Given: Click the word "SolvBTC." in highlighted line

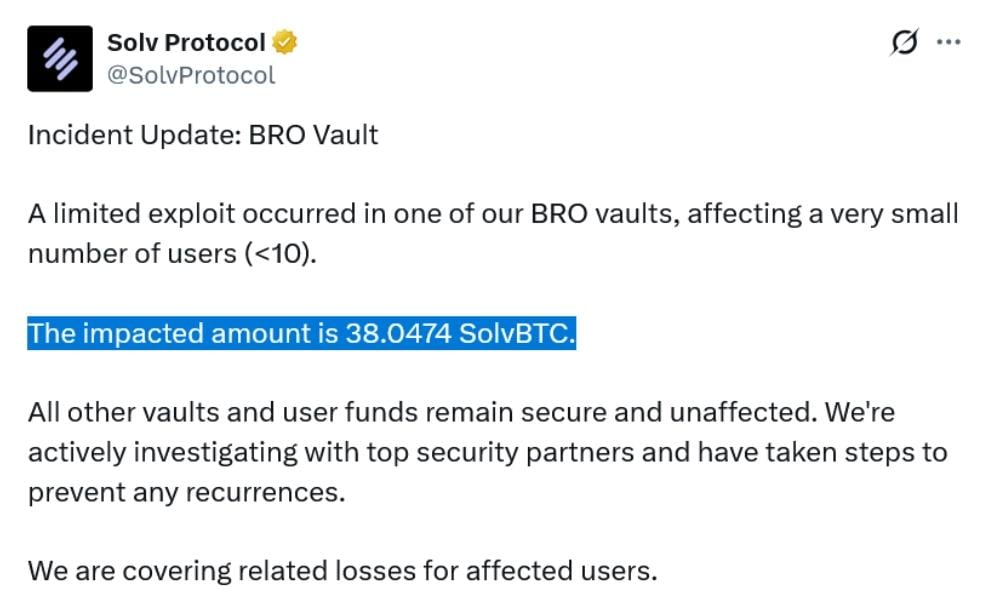Looking at the screenshot, I should coord(517,334).
